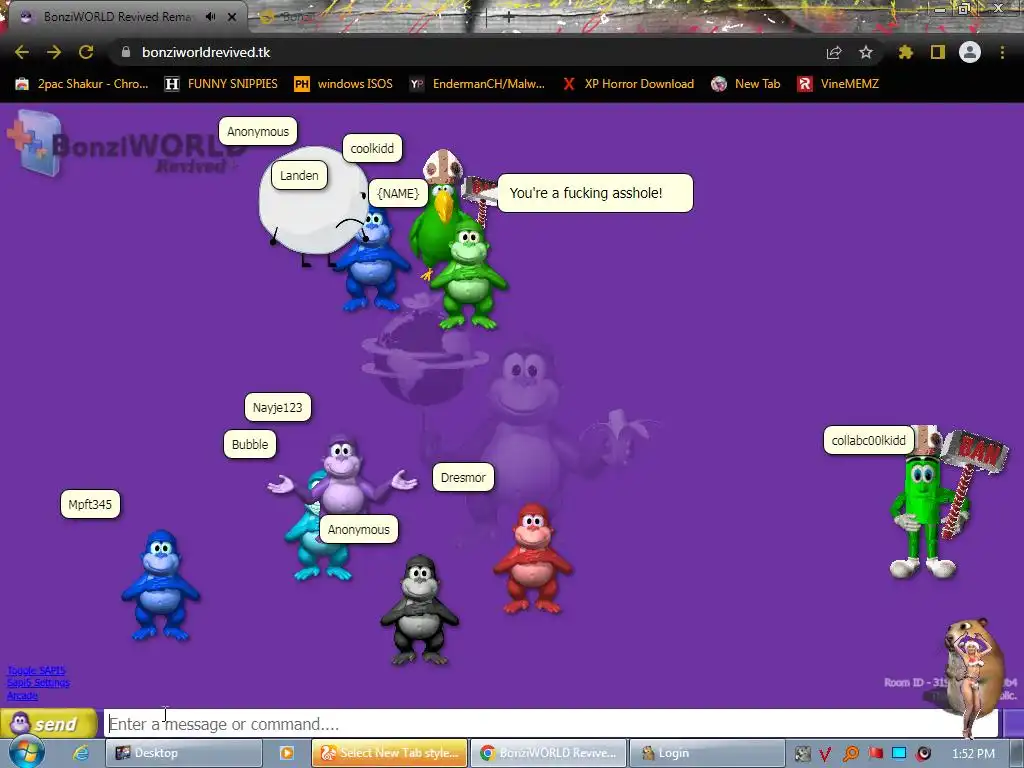Launch Internet Explorer from the taskbar
1024x768 pixels.
tap(81, 753)
